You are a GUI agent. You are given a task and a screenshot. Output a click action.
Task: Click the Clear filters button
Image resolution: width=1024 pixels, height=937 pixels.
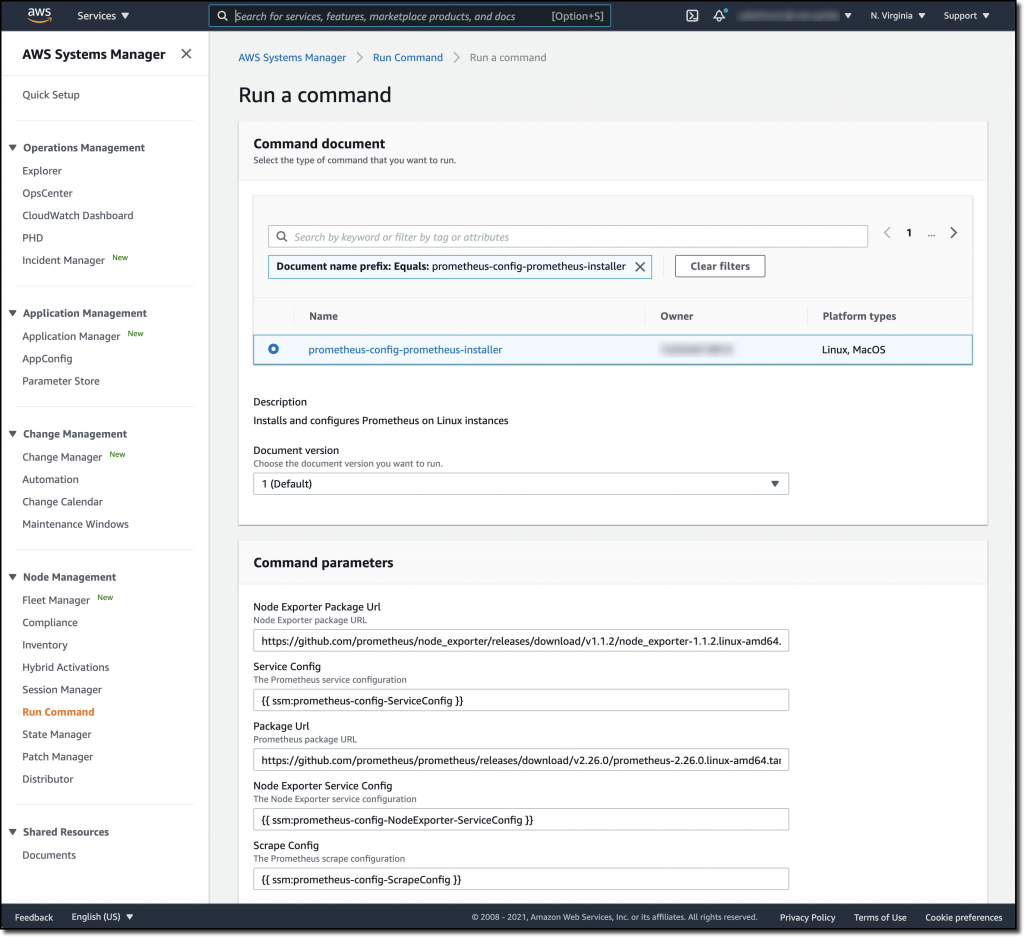[719, 266]
